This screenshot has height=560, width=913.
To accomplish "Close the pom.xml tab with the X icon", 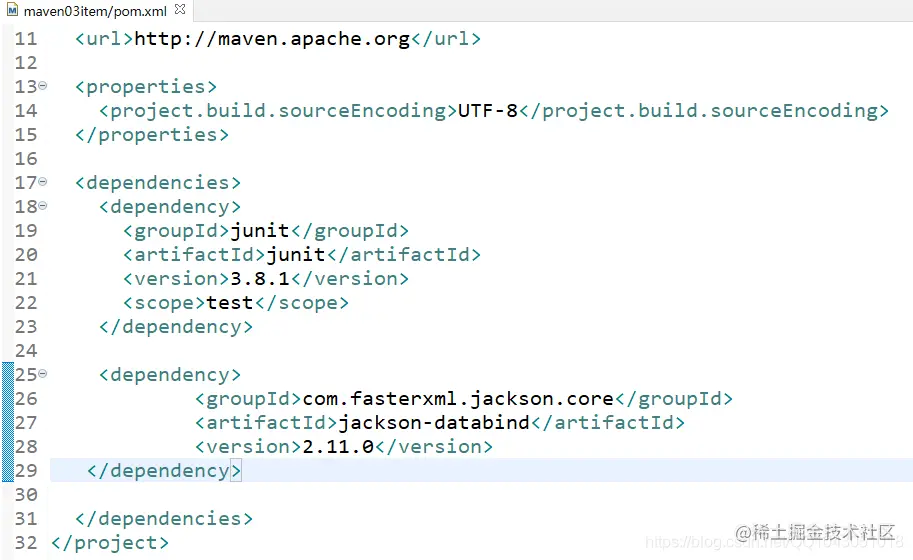I will (180, 9).
